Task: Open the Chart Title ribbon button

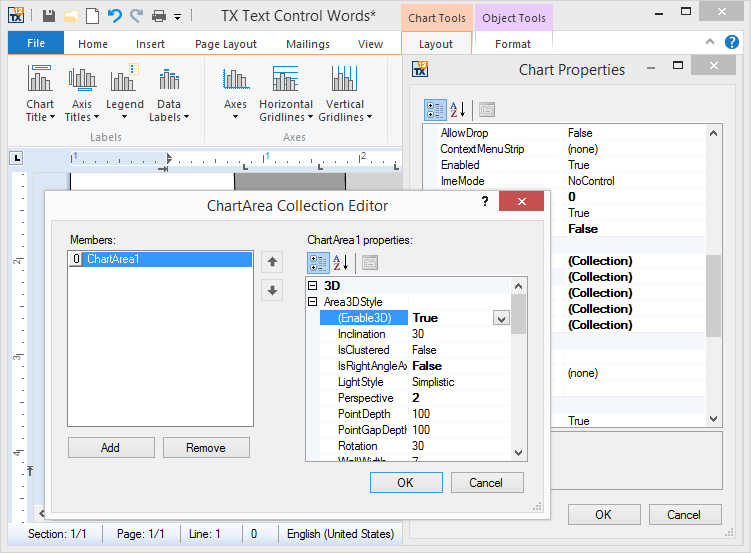Action: 40,94
